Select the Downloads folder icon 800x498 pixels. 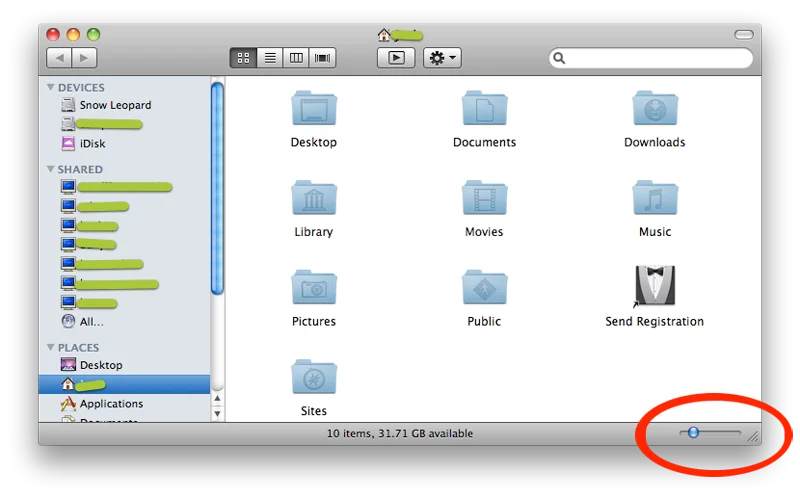click(655, 108)
